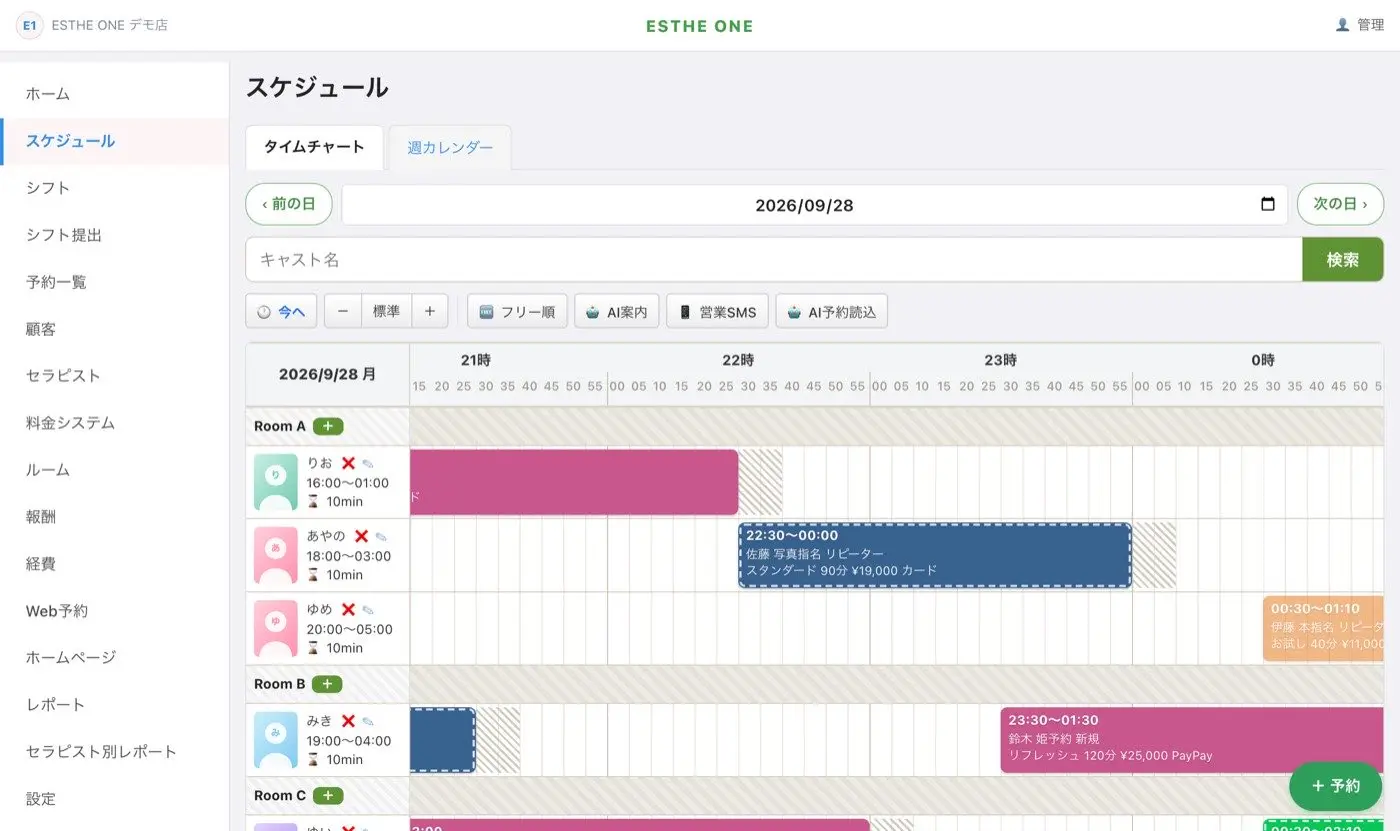Click the E1 store logo badge
Image resolution: width=1400 pixels, height=831 pixels.
point(30,25)
